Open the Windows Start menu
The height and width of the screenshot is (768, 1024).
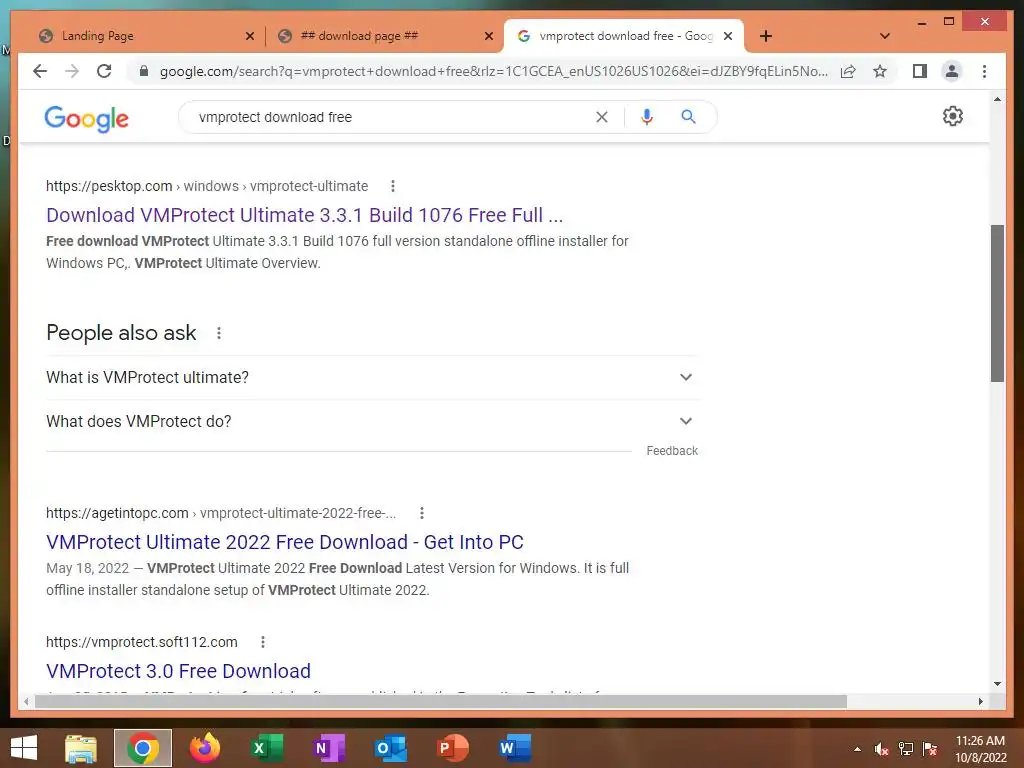pyautogui.click(x=24, y=748)
